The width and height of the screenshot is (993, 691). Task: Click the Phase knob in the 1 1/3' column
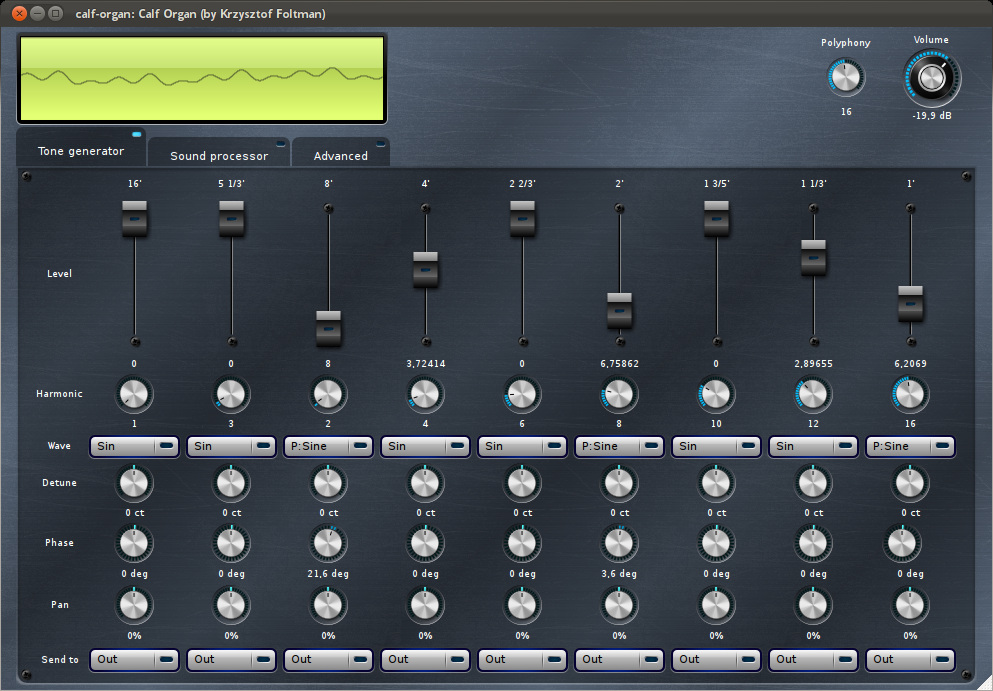(x=813, y=543)
